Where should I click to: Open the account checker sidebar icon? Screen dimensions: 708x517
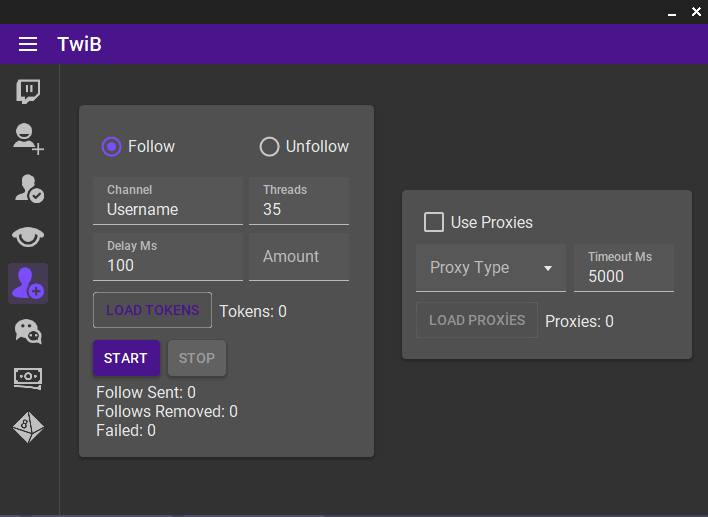pos(29,188)
